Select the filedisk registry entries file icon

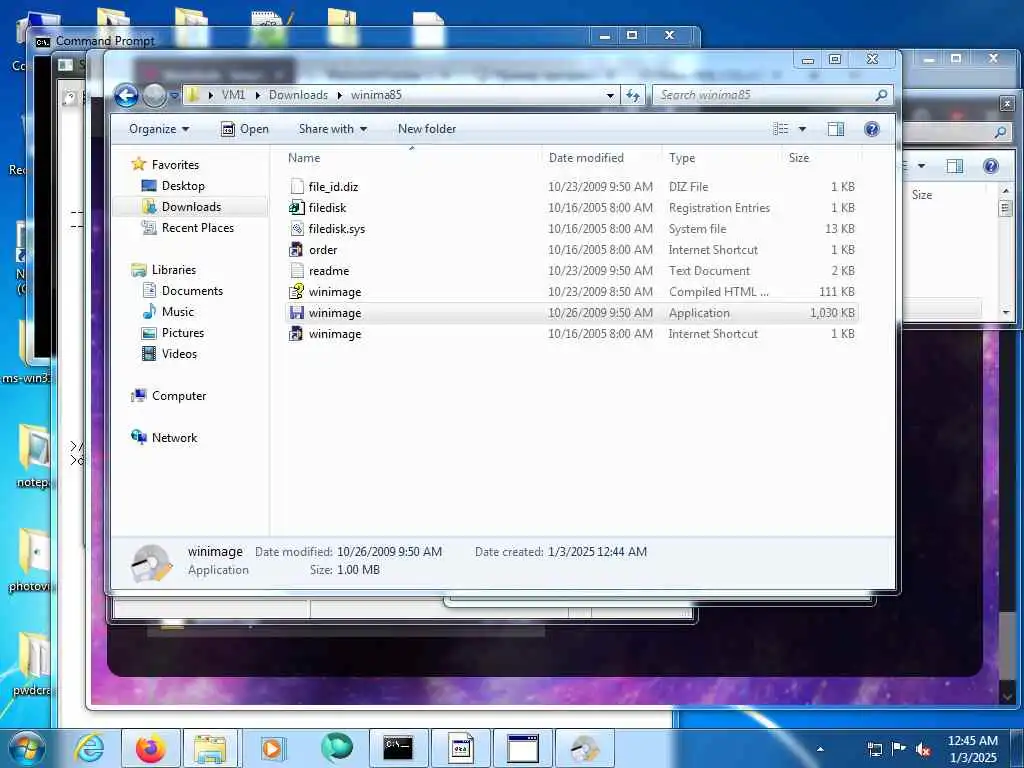coord(296,208)
